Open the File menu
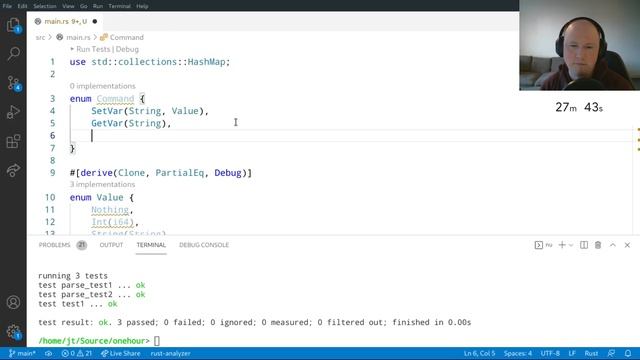This screenshot has width=640, height=360. pyautogui.click(x=7, y=6)
